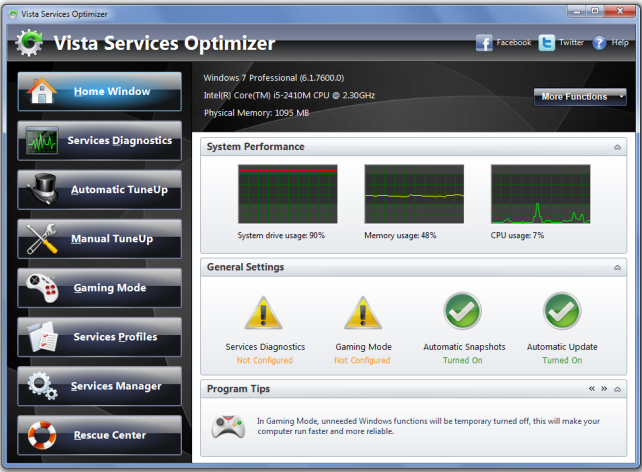This screenshot has height=472, width=642.
Task: Click the Physical Memory: 1095 MB text
Action: click(x=256, y=113)
